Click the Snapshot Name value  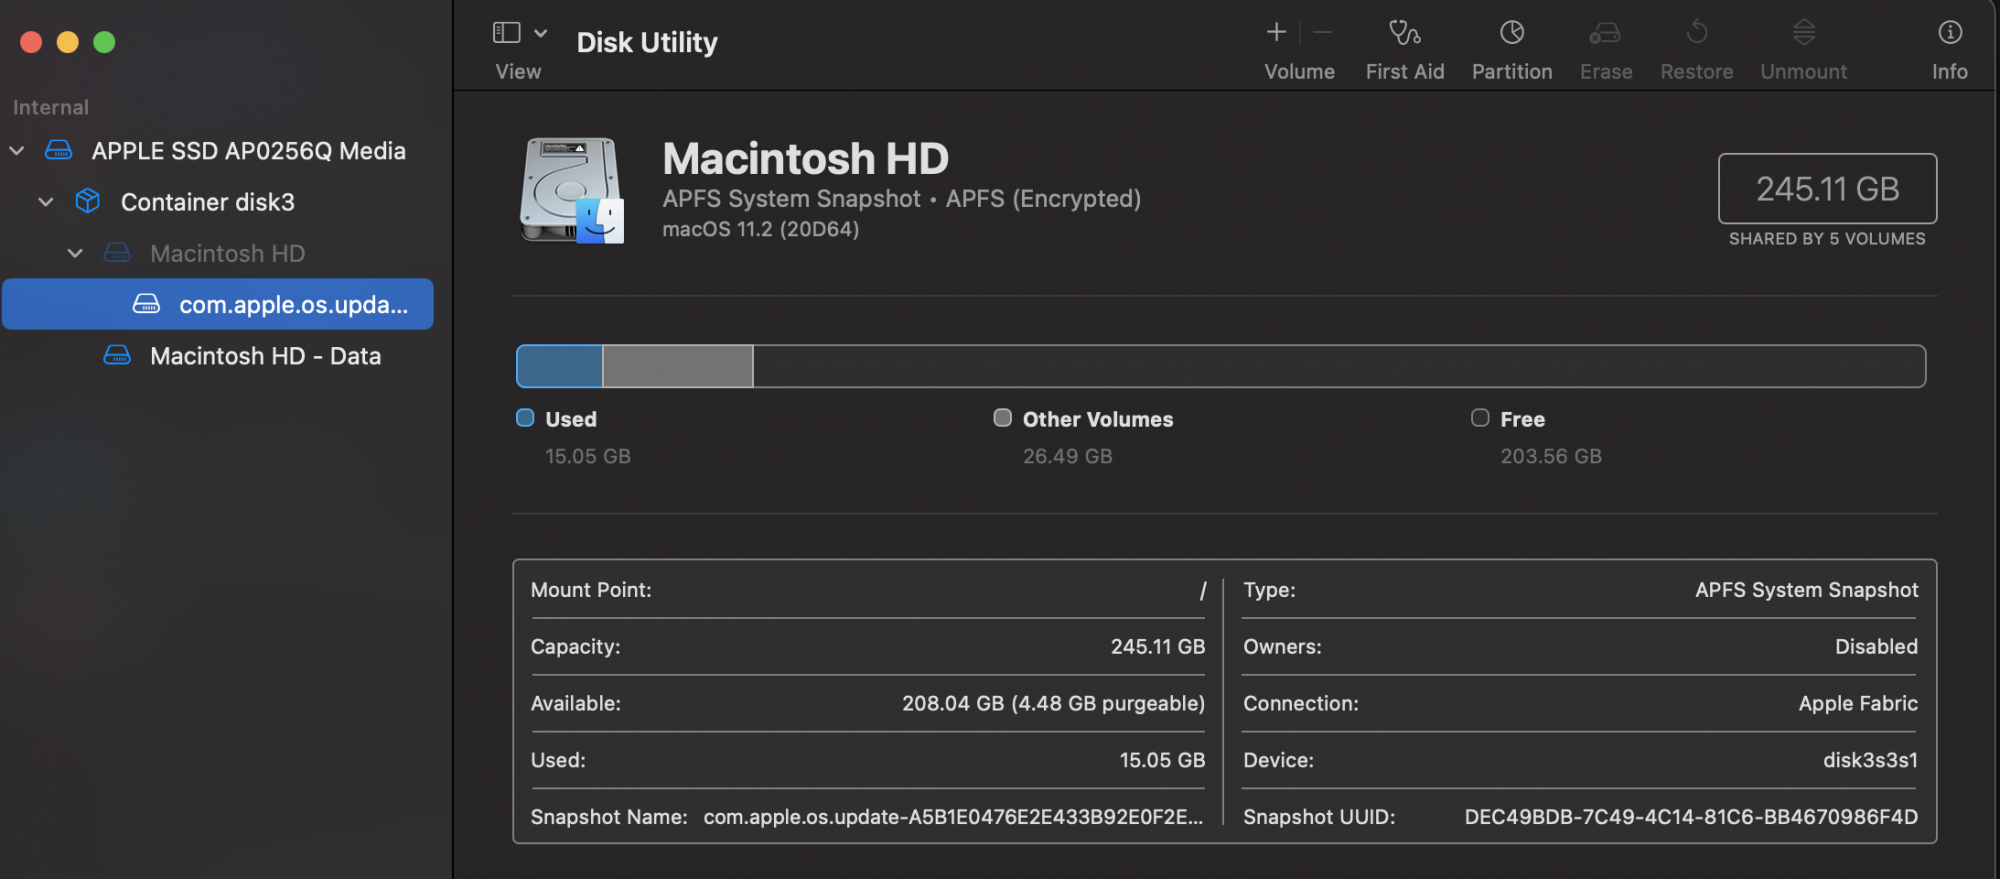[x=953, y=817]
